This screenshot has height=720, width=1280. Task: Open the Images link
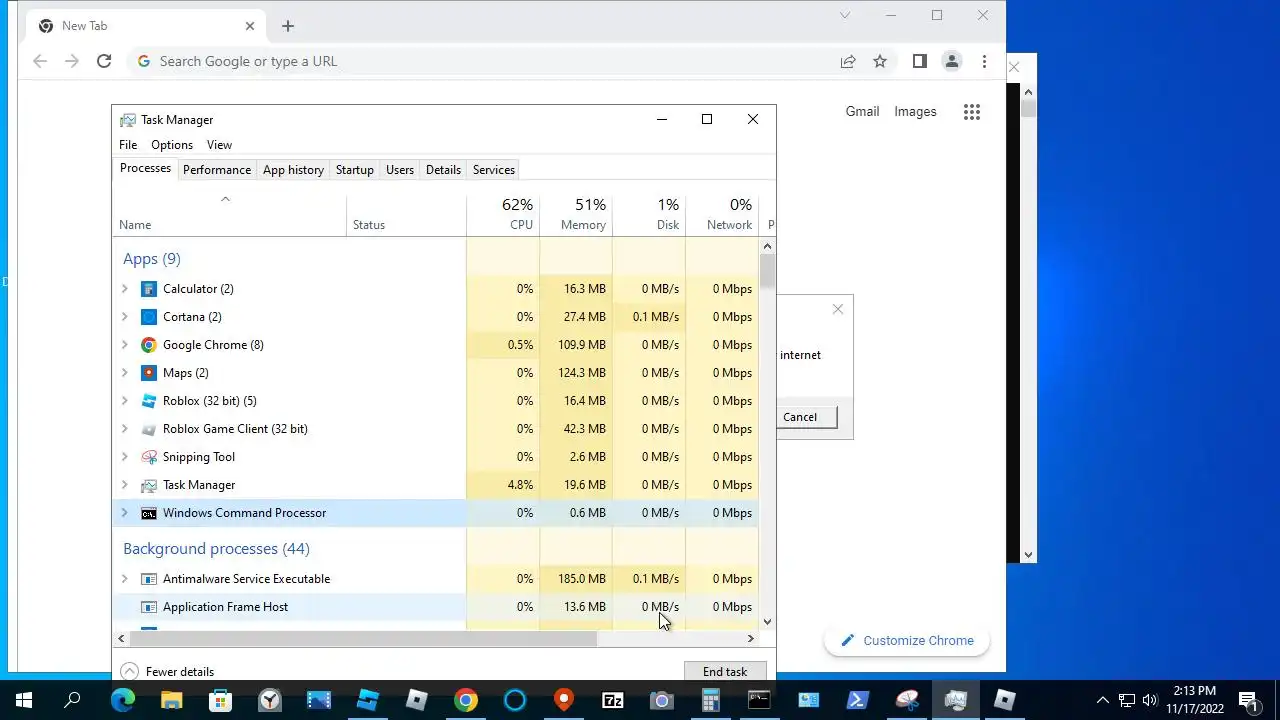pyautogui.click(x=915, y=112)
